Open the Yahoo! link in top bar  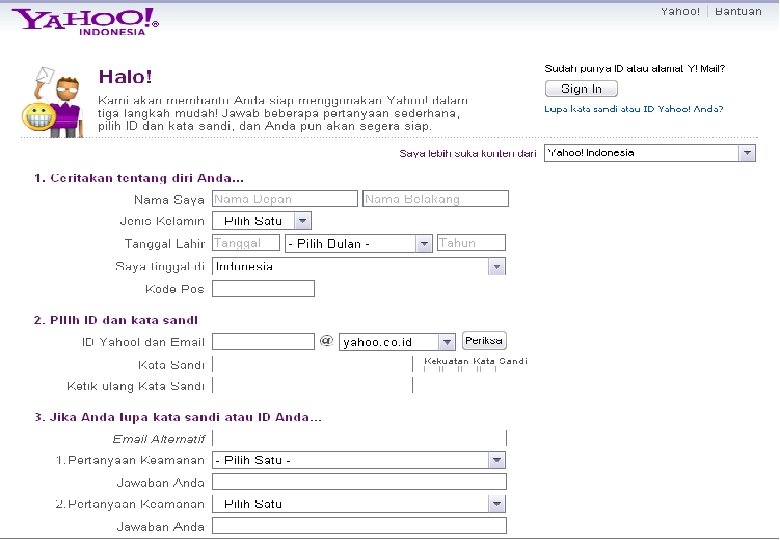point(680,11)
